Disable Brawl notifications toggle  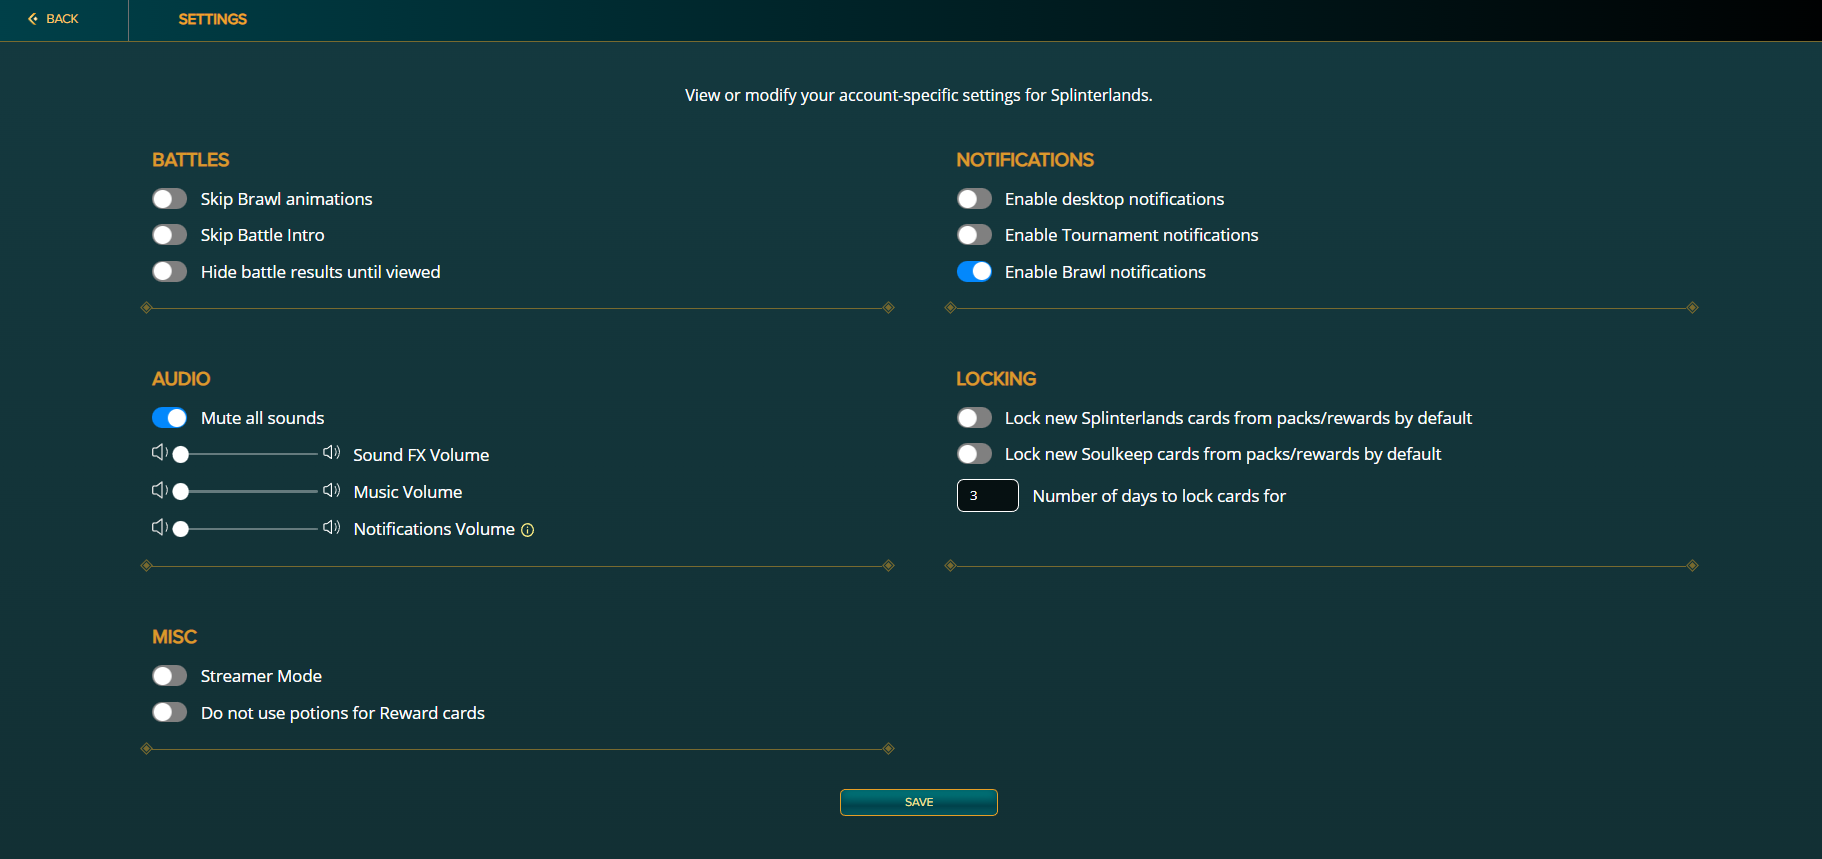click(x=974, y=272)
